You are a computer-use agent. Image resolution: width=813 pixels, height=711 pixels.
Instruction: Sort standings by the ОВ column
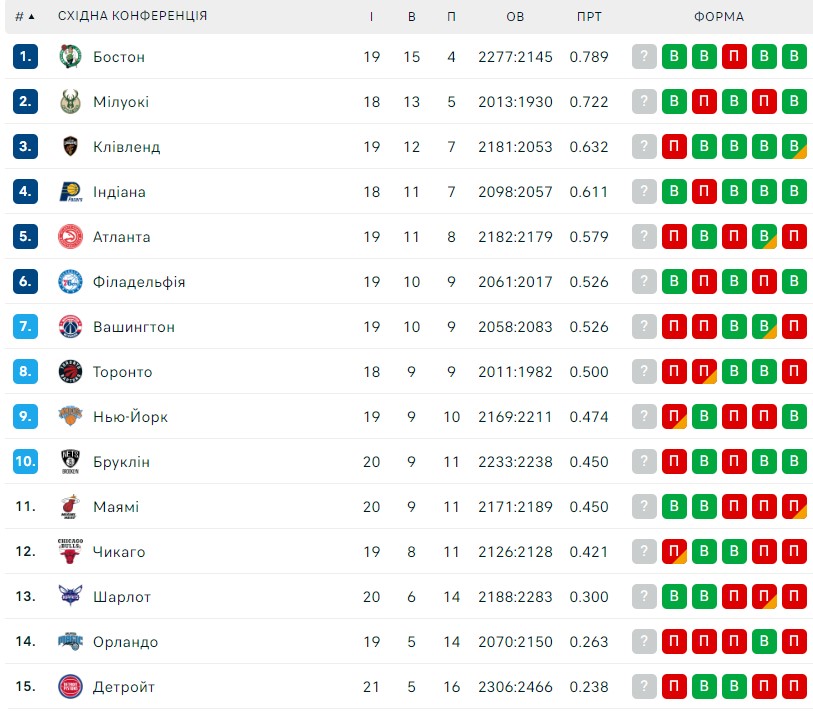click(x=515, y=17)
